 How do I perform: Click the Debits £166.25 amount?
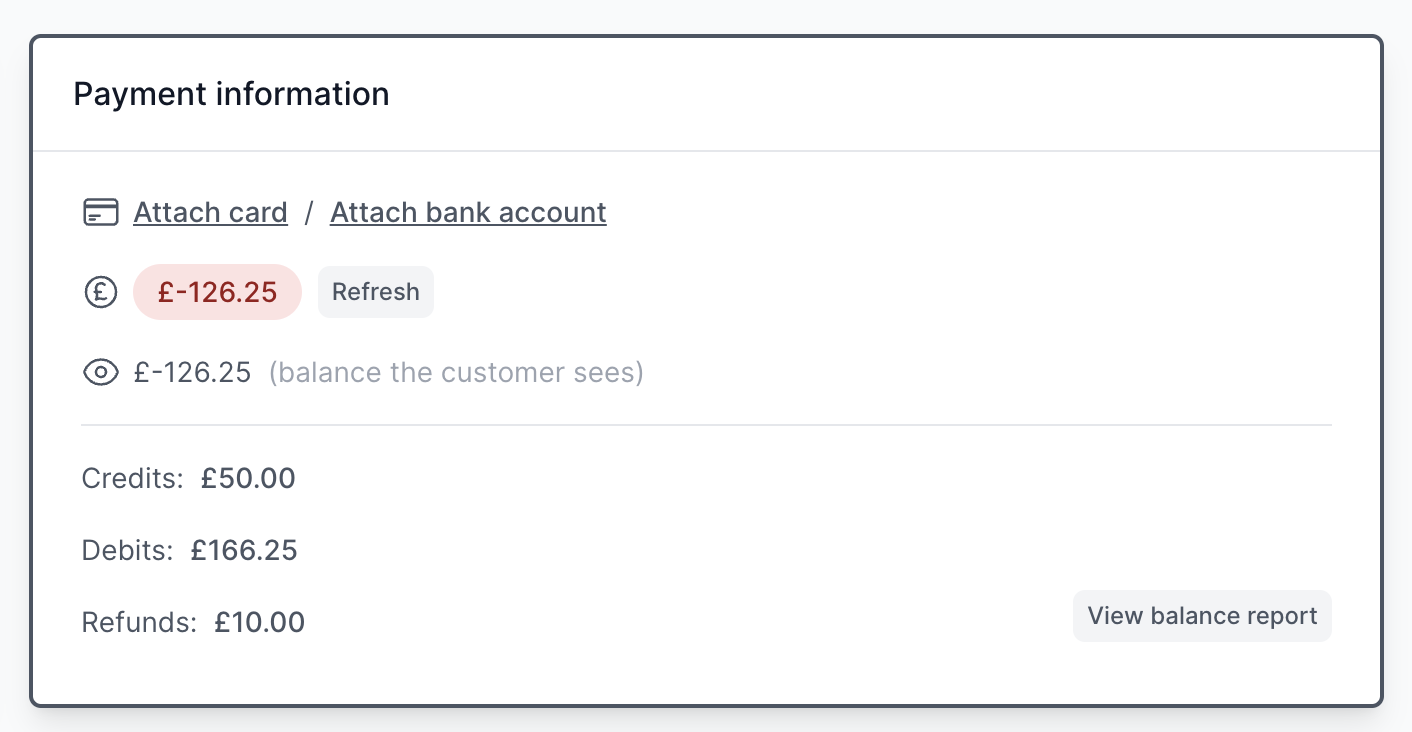pos(244,549)
